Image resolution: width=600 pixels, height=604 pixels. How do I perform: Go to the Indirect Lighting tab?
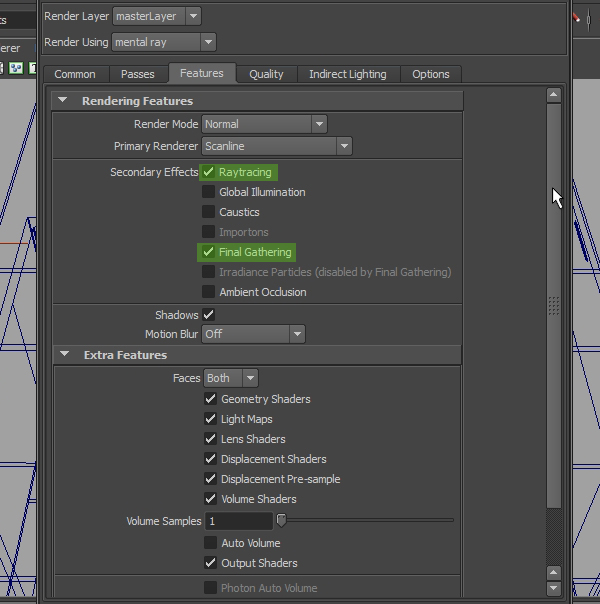point(348,74)
